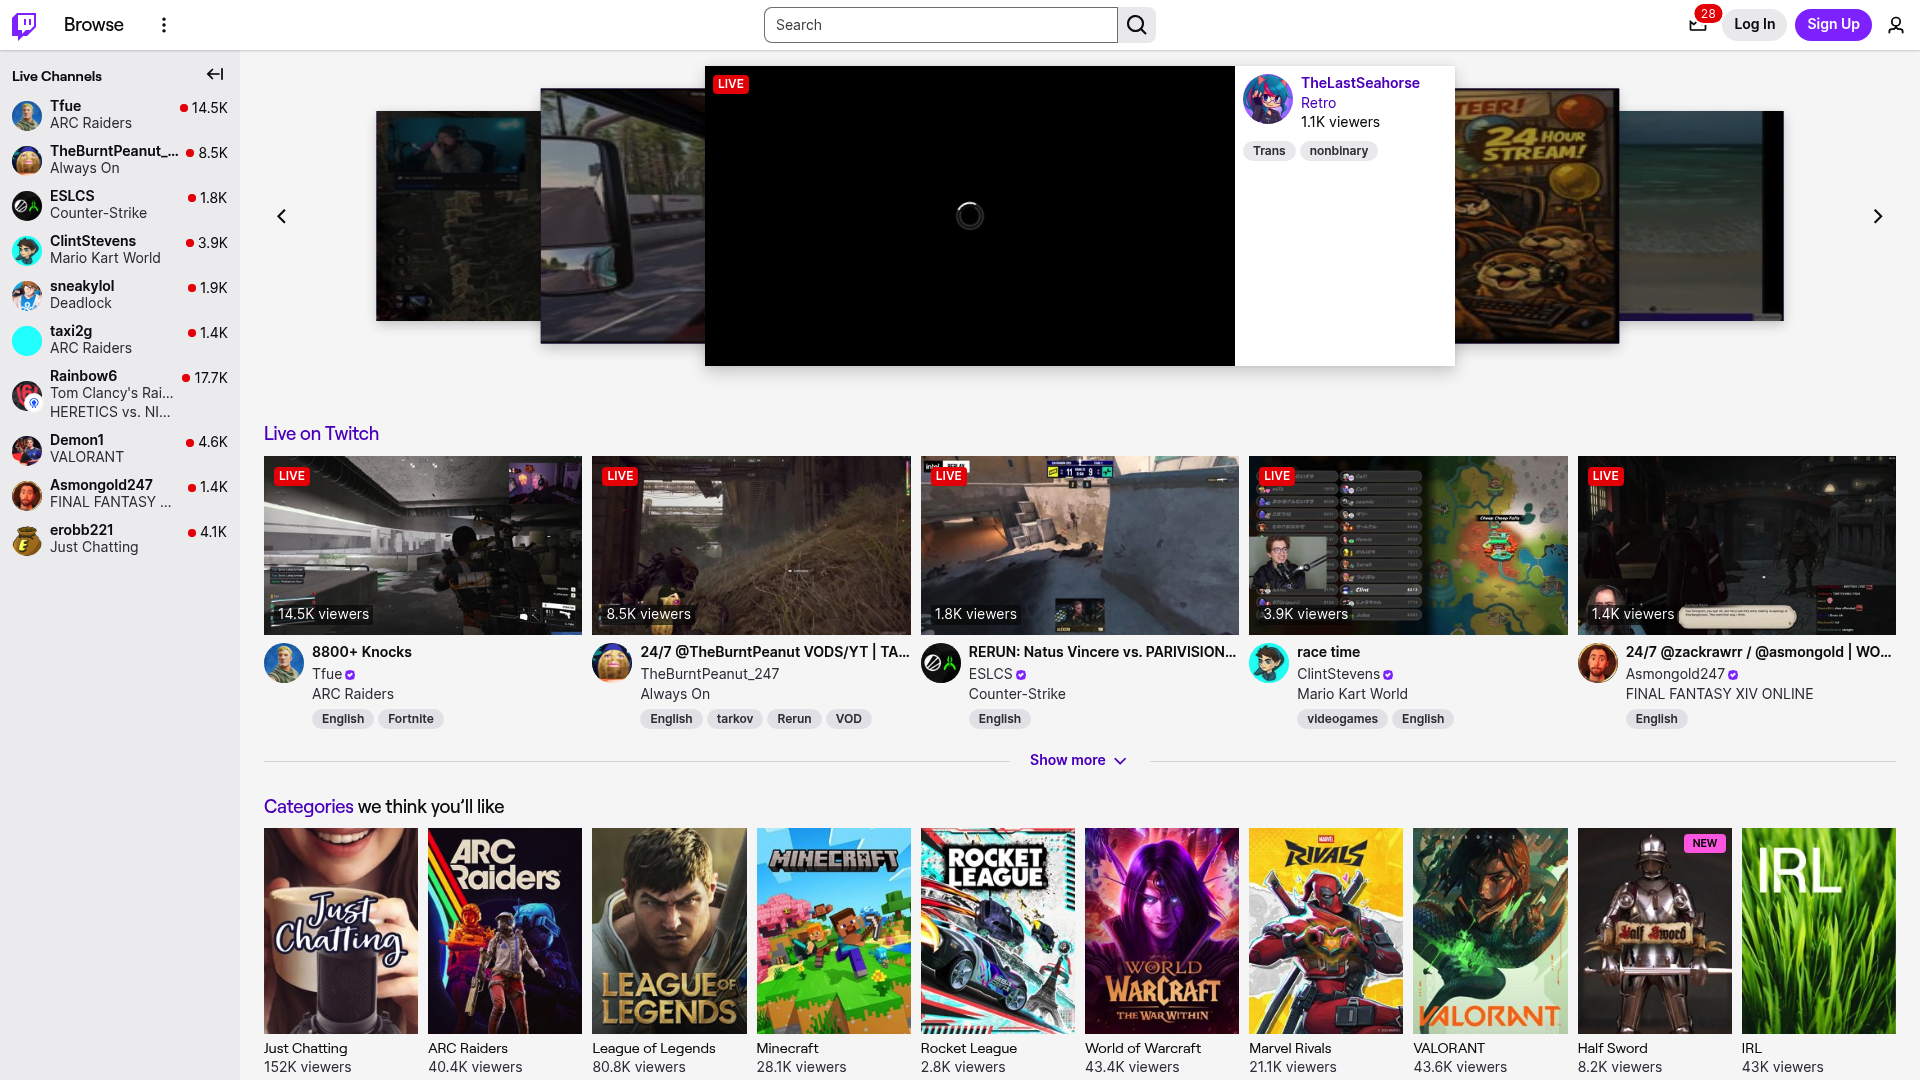Viewport: 1920px width, 1080px height.
Task: Click the Log In button
Action: tap(1754, 24)
